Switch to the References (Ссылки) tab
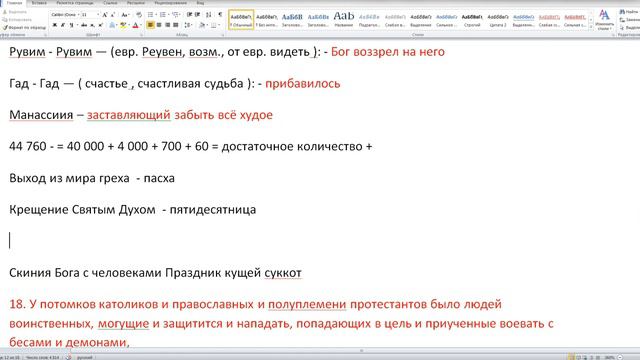Viewport: 640px width, 360px height. (110, 3)
